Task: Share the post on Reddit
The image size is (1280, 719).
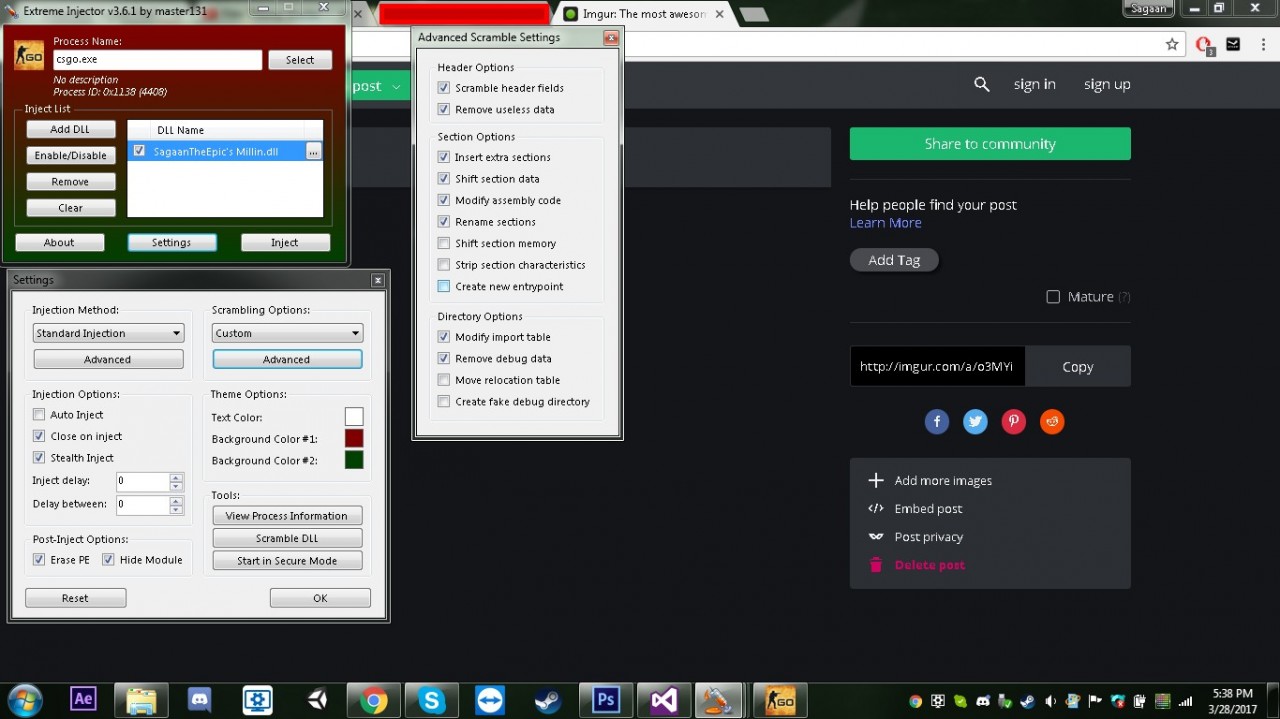Action: pos(1052,422)
